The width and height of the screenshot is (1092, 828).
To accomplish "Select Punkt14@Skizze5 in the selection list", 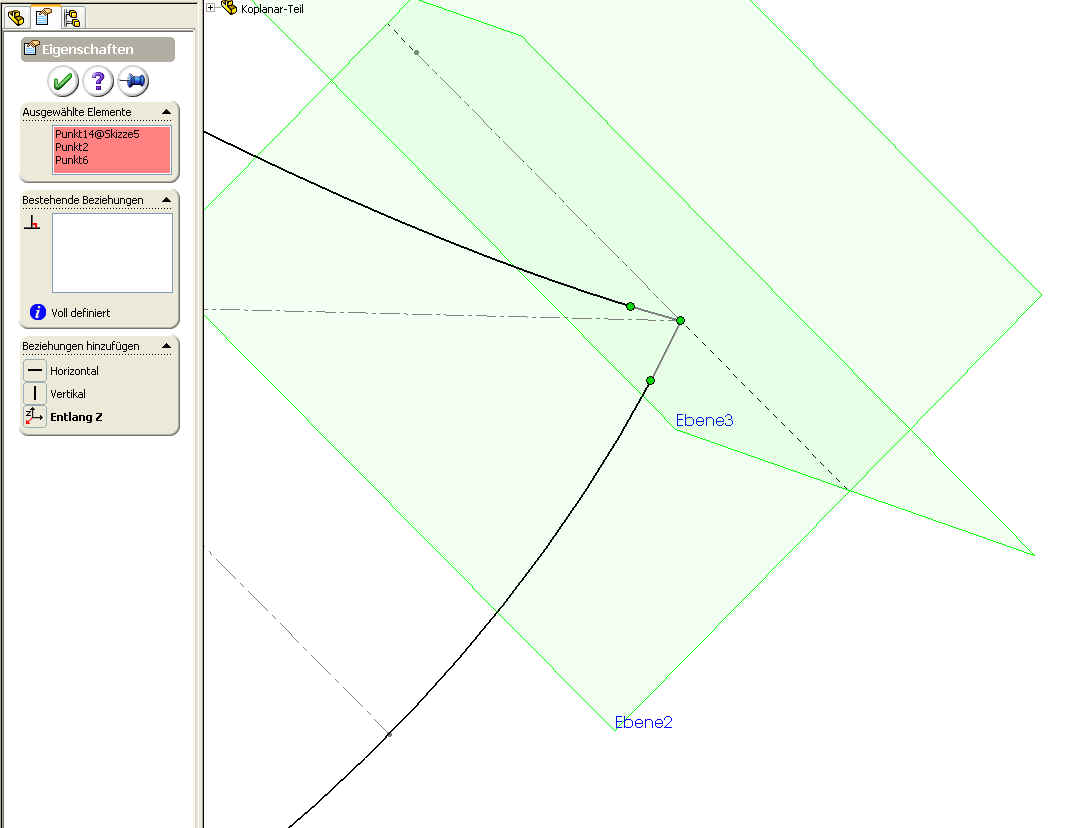I will point(98,134).
